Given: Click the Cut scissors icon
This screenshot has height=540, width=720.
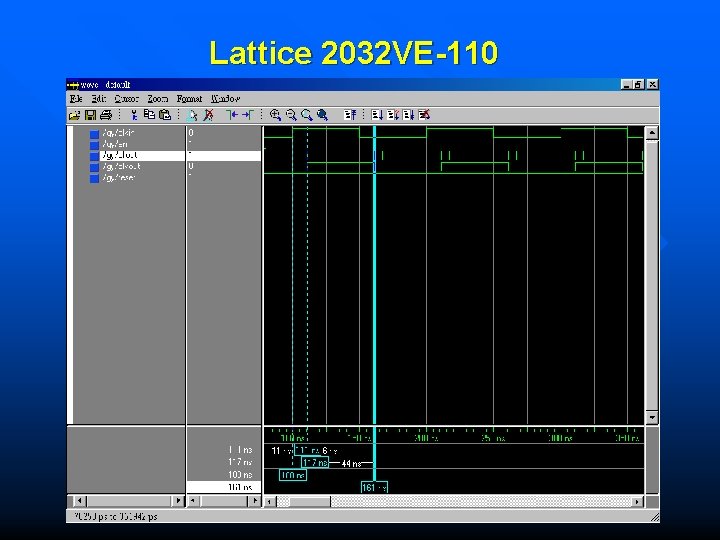Looking at the screenshot, I should (134, 115).
